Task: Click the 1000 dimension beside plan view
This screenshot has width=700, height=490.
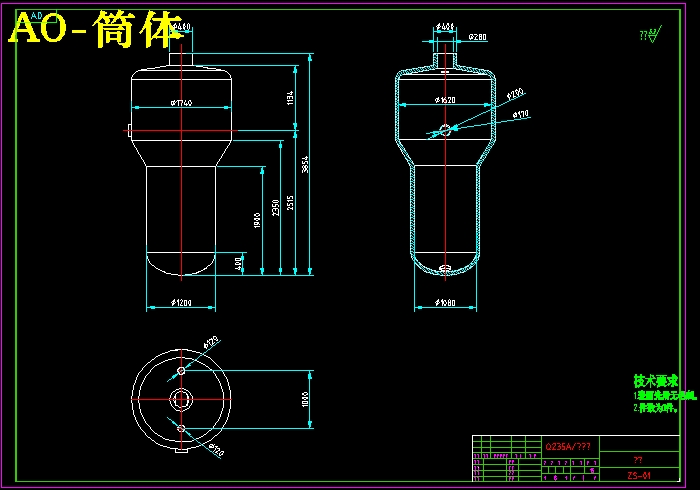Action: click(x=306, y=398)
